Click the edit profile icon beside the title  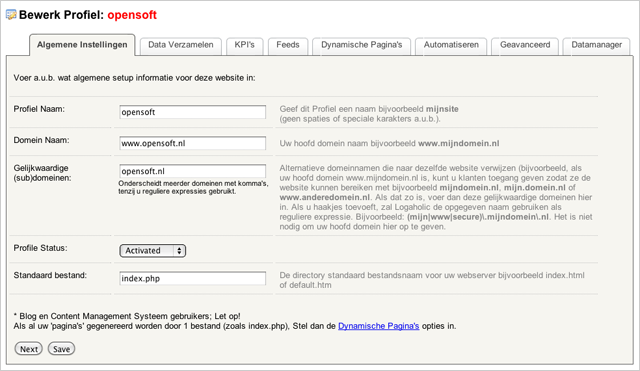[11, 15]
